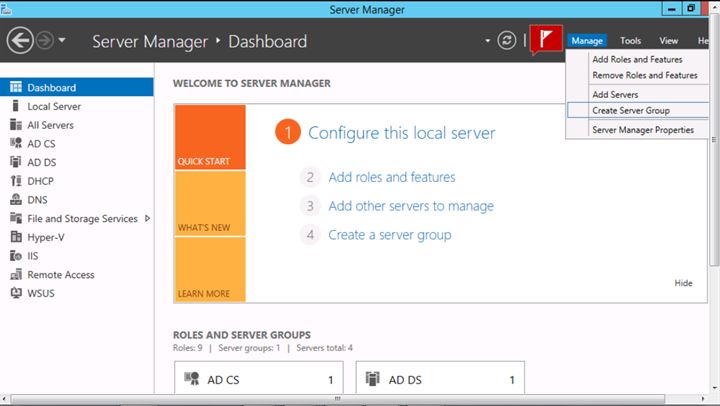Screen dimensions: 720x406
Task: Open the Hyper-V sidebar icon
Action: click(16, 237)
